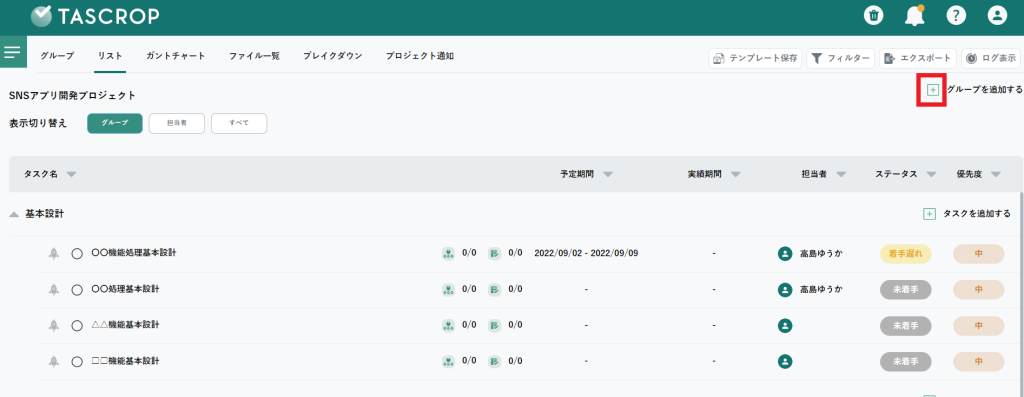Click the TASCROP logo

click(x=95, y=16)
